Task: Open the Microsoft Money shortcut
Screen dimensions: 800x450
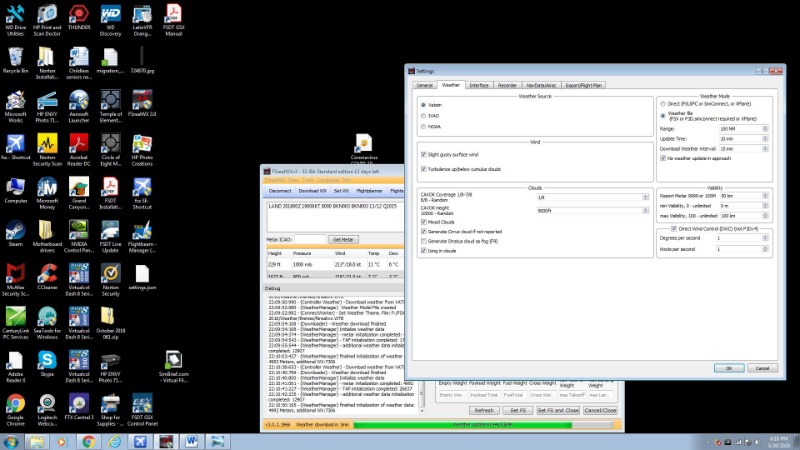Action: pyautogui.click(x=47, y=193)
